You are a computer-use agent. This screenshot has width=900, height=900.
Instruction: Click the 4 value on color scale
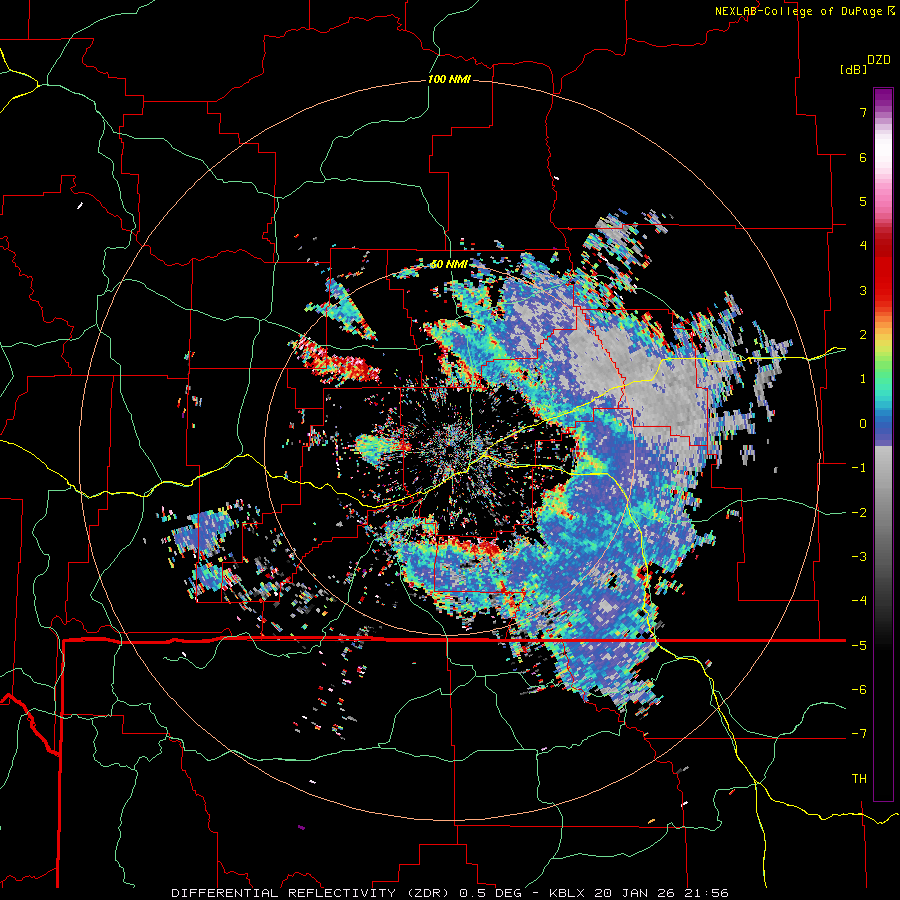(863, 246)
